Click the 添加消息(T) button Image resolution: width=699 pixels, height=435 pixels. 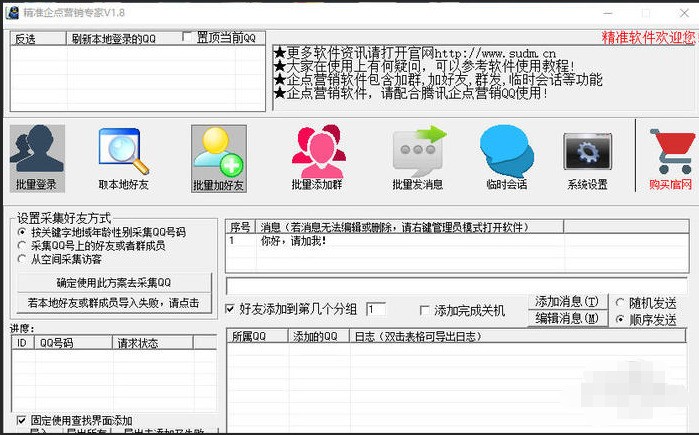pyautogui.click(x=567, y=302)
